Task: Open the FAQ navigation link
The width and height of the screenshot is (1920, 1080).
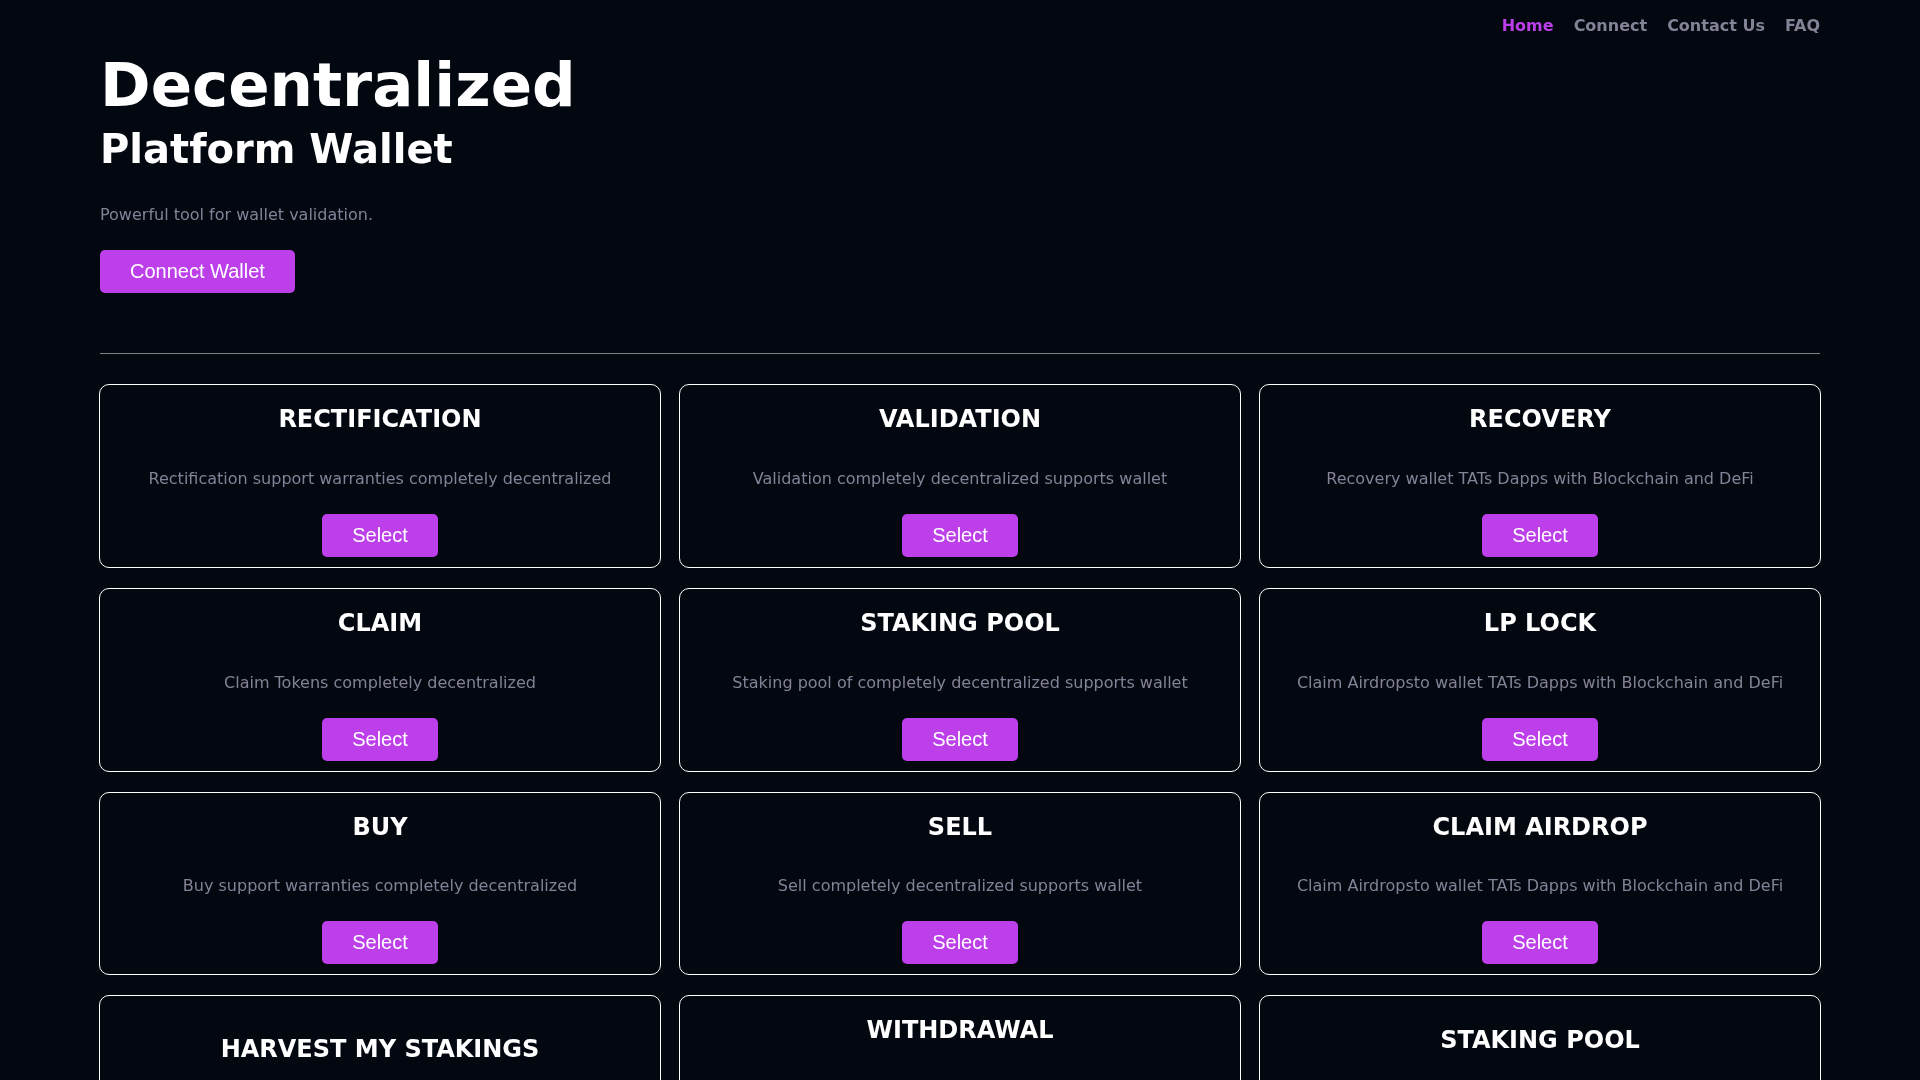Action: (x=1802, y=26)
